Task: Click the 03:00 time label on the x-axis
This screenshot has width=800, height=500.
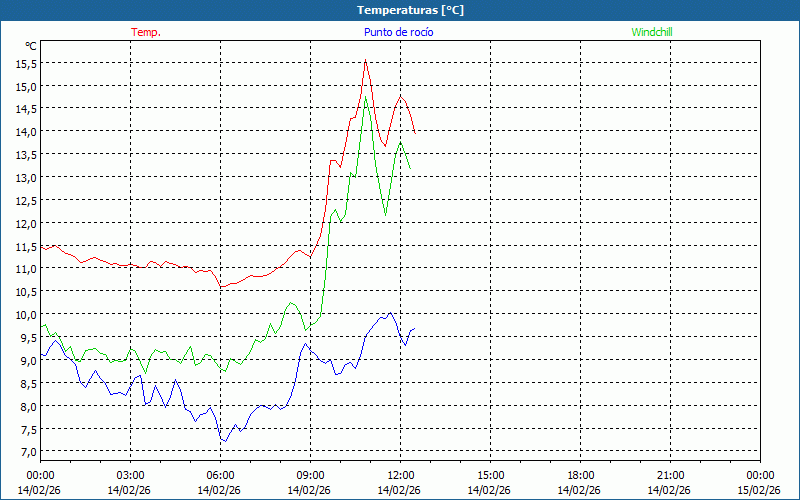Action: pyautogui.click(x=130, y=475)
